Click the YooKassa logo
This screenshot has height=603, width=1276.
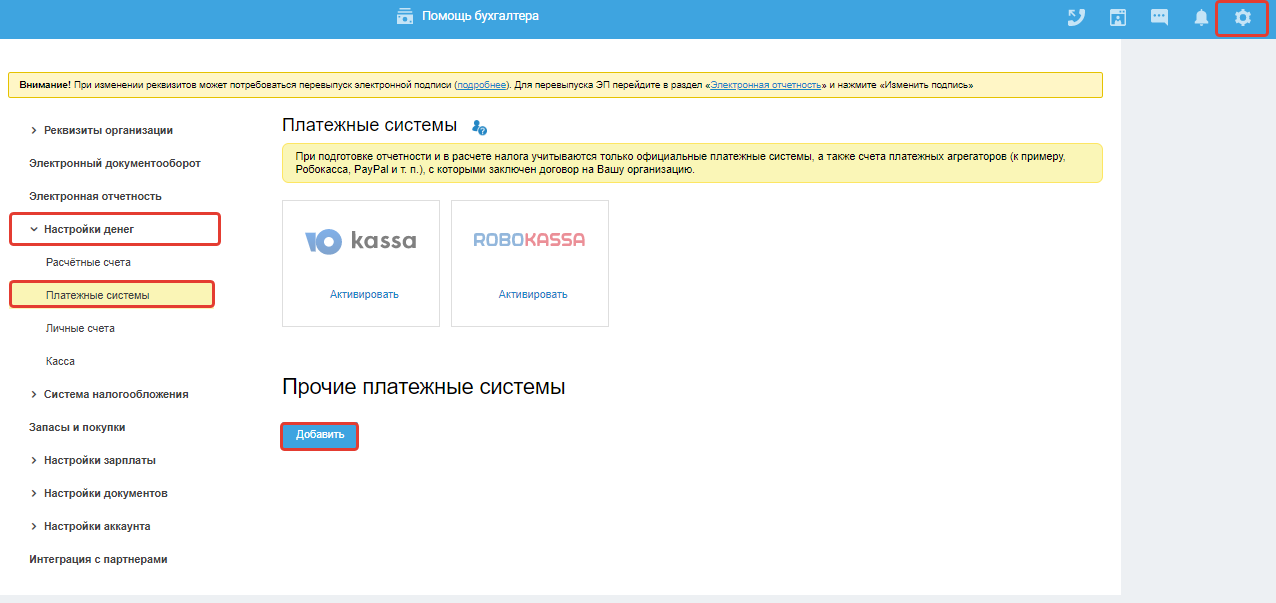(360, 241)
